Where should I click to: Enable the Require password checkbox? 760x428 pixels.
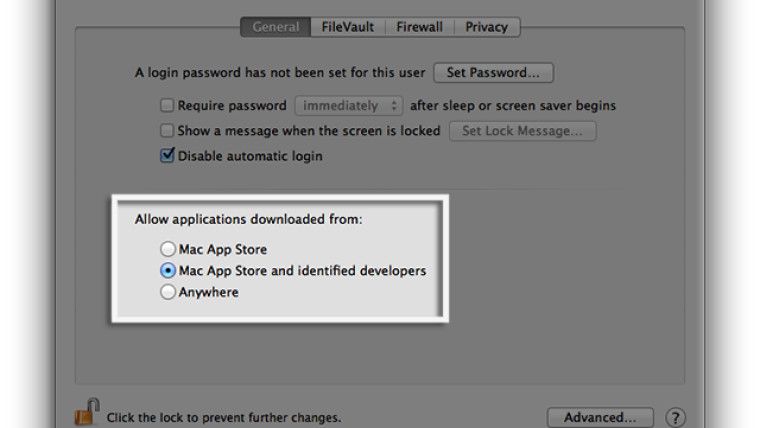pos(168,105)
